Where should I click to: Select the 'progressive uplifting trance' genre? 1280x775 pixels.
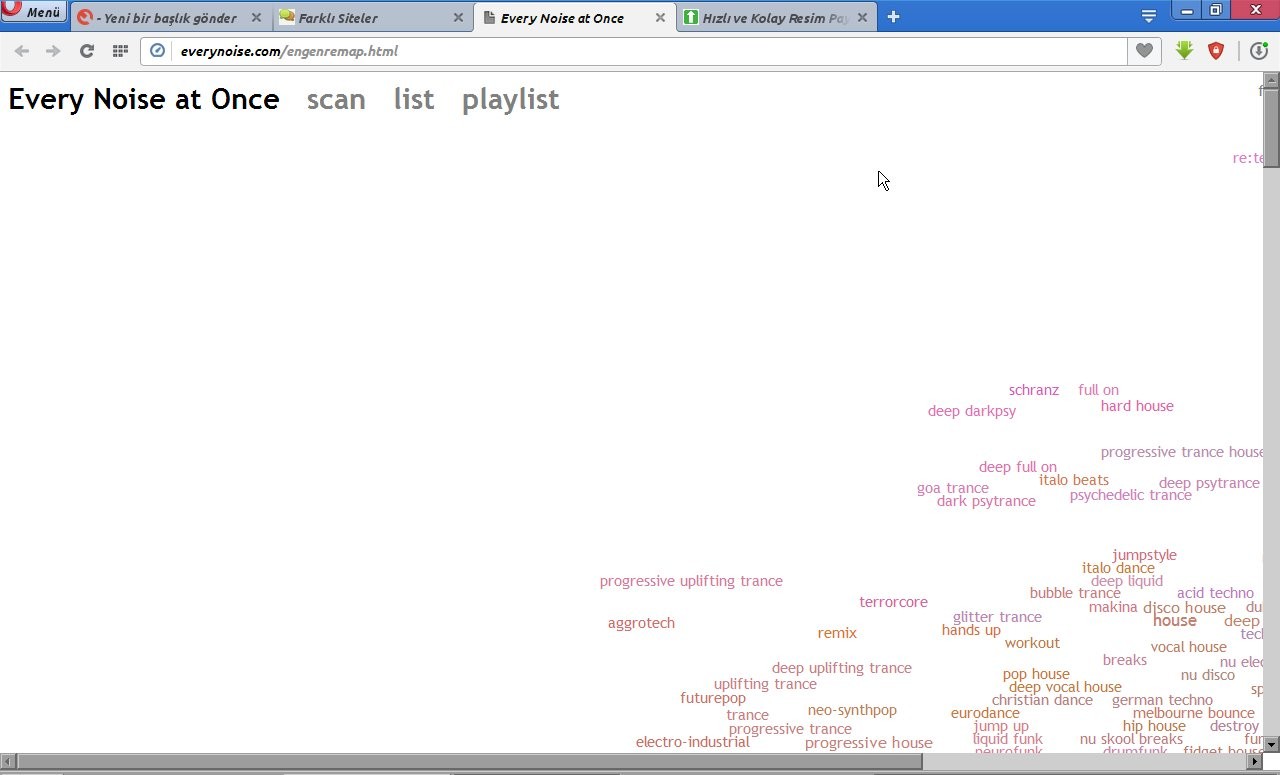691,581
